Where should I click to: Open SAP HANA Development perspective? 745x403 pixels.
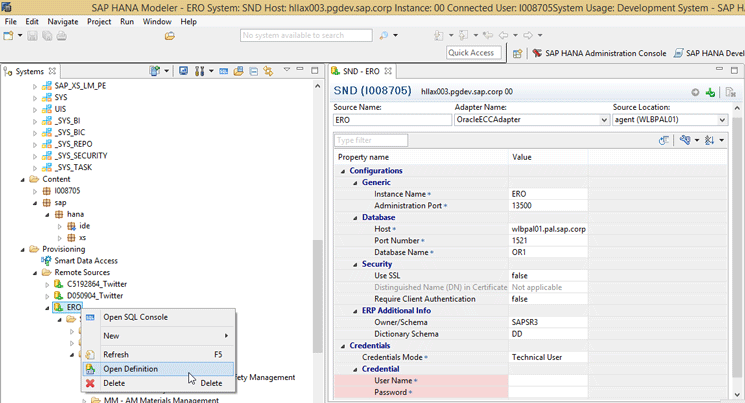[709, 53]
